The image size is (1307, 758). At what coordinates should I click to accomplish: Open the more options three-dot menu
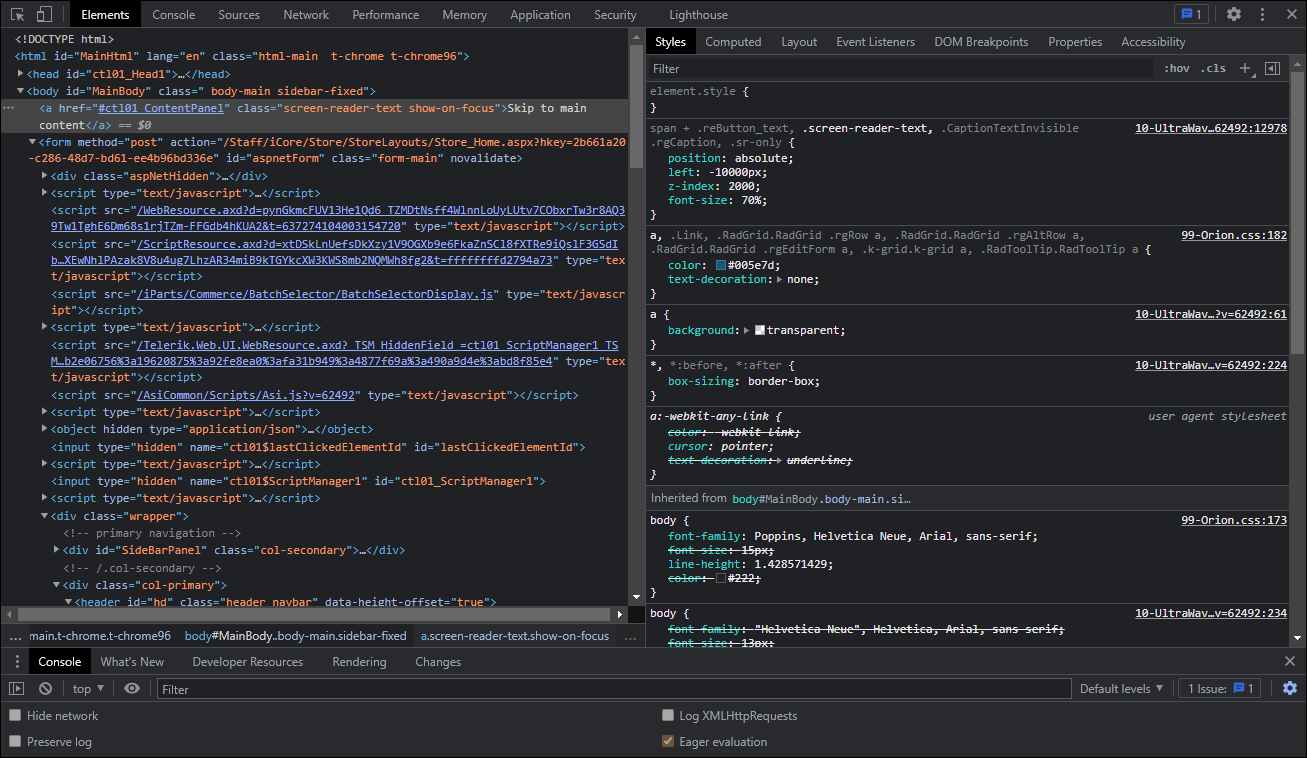(1262, 14)
